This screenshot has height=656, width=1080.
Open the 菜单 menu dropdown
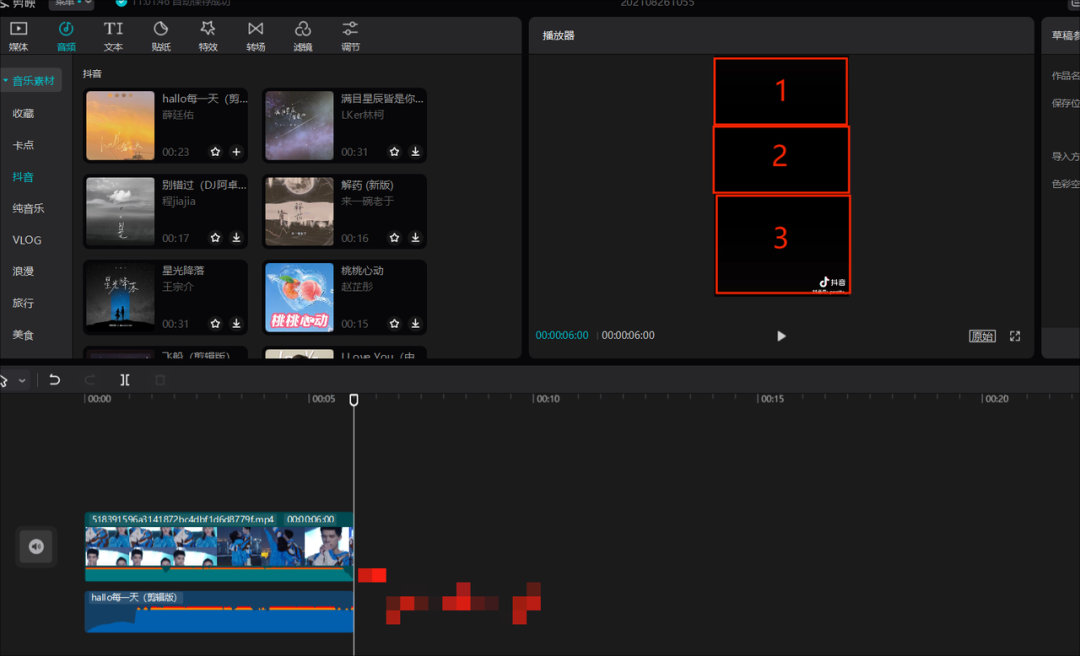(71, 3)
